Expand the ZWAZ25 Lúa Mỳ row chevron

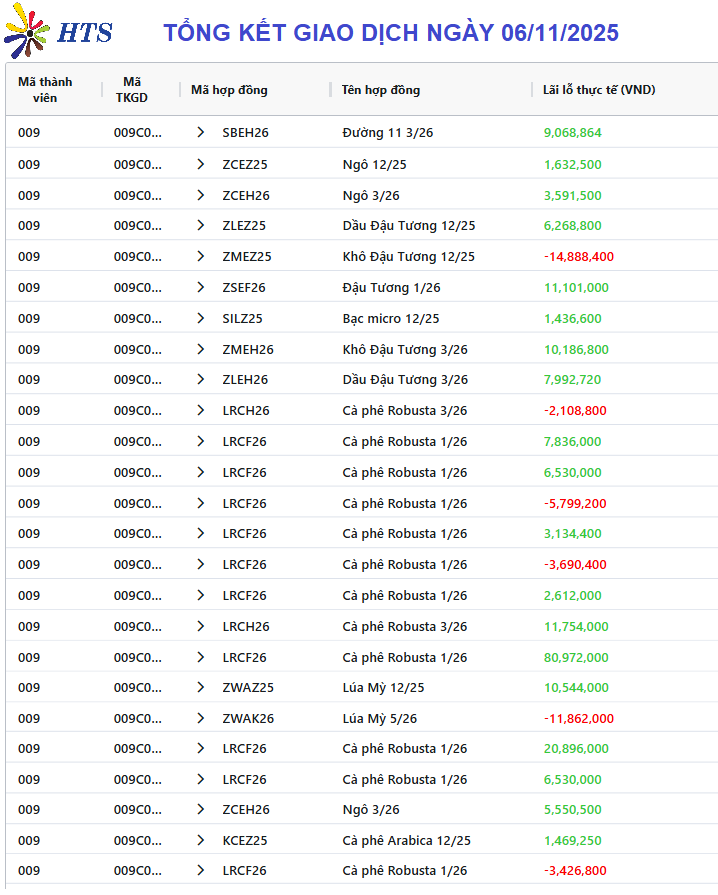[200, 688]
